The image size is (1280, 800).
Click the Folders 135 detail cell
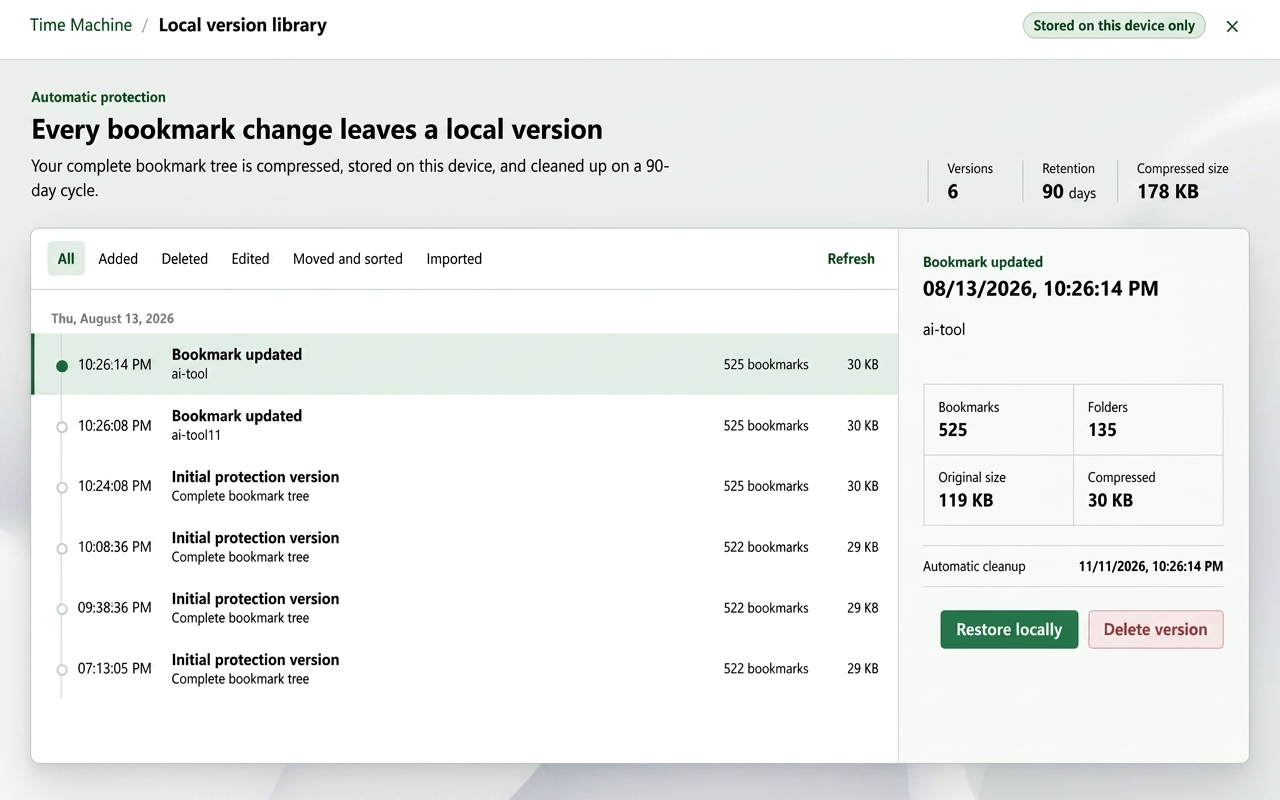coord(1148,420)
